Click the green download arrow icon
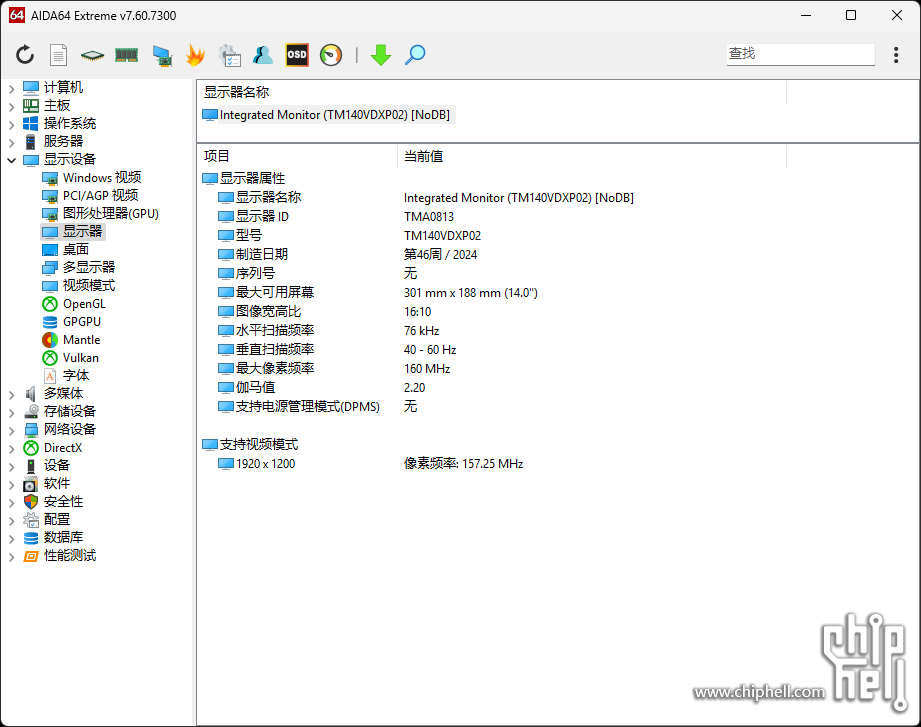Image resolution: width=921 pixels, height=727 pixels. click(381, 55)
